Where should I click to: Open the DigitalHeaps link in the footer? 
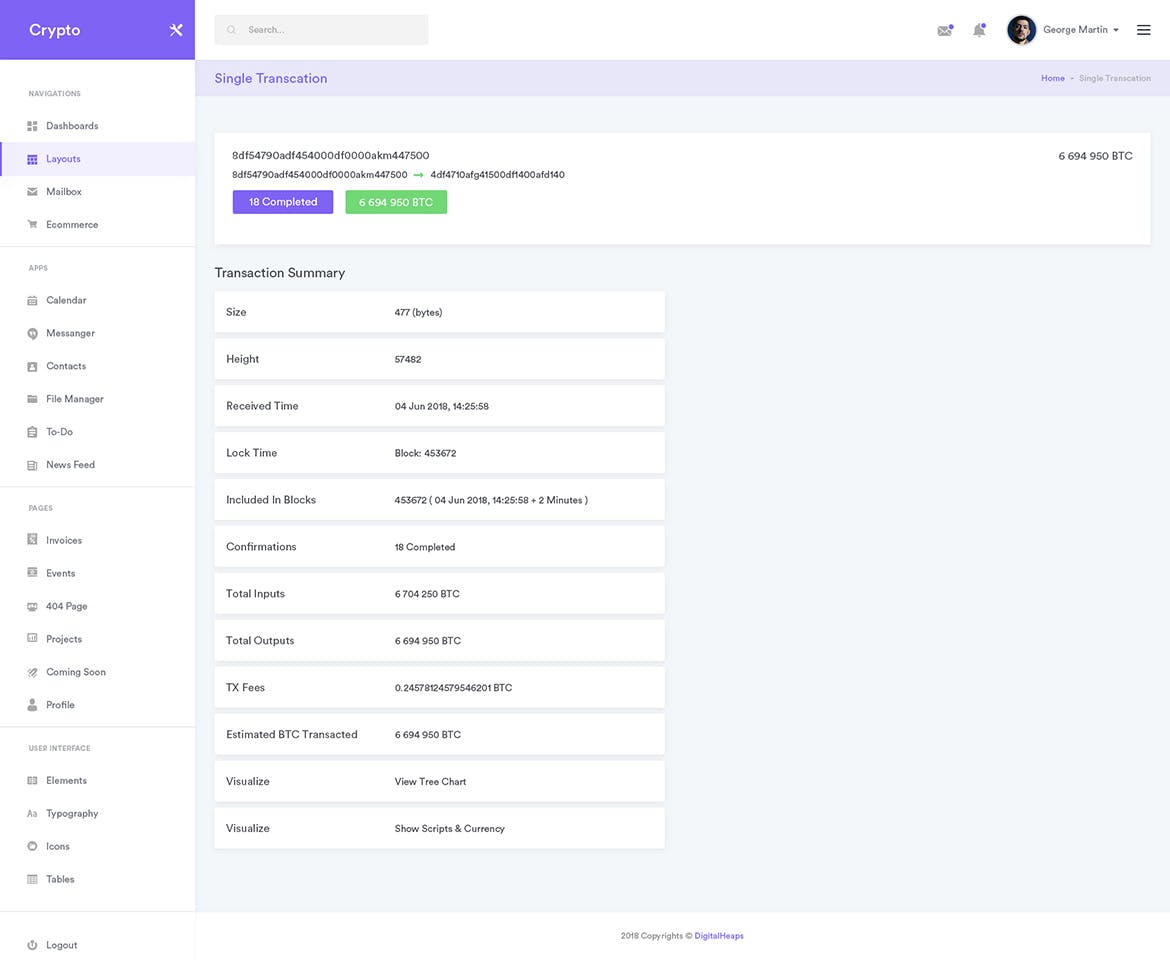(x=718, y=935)
